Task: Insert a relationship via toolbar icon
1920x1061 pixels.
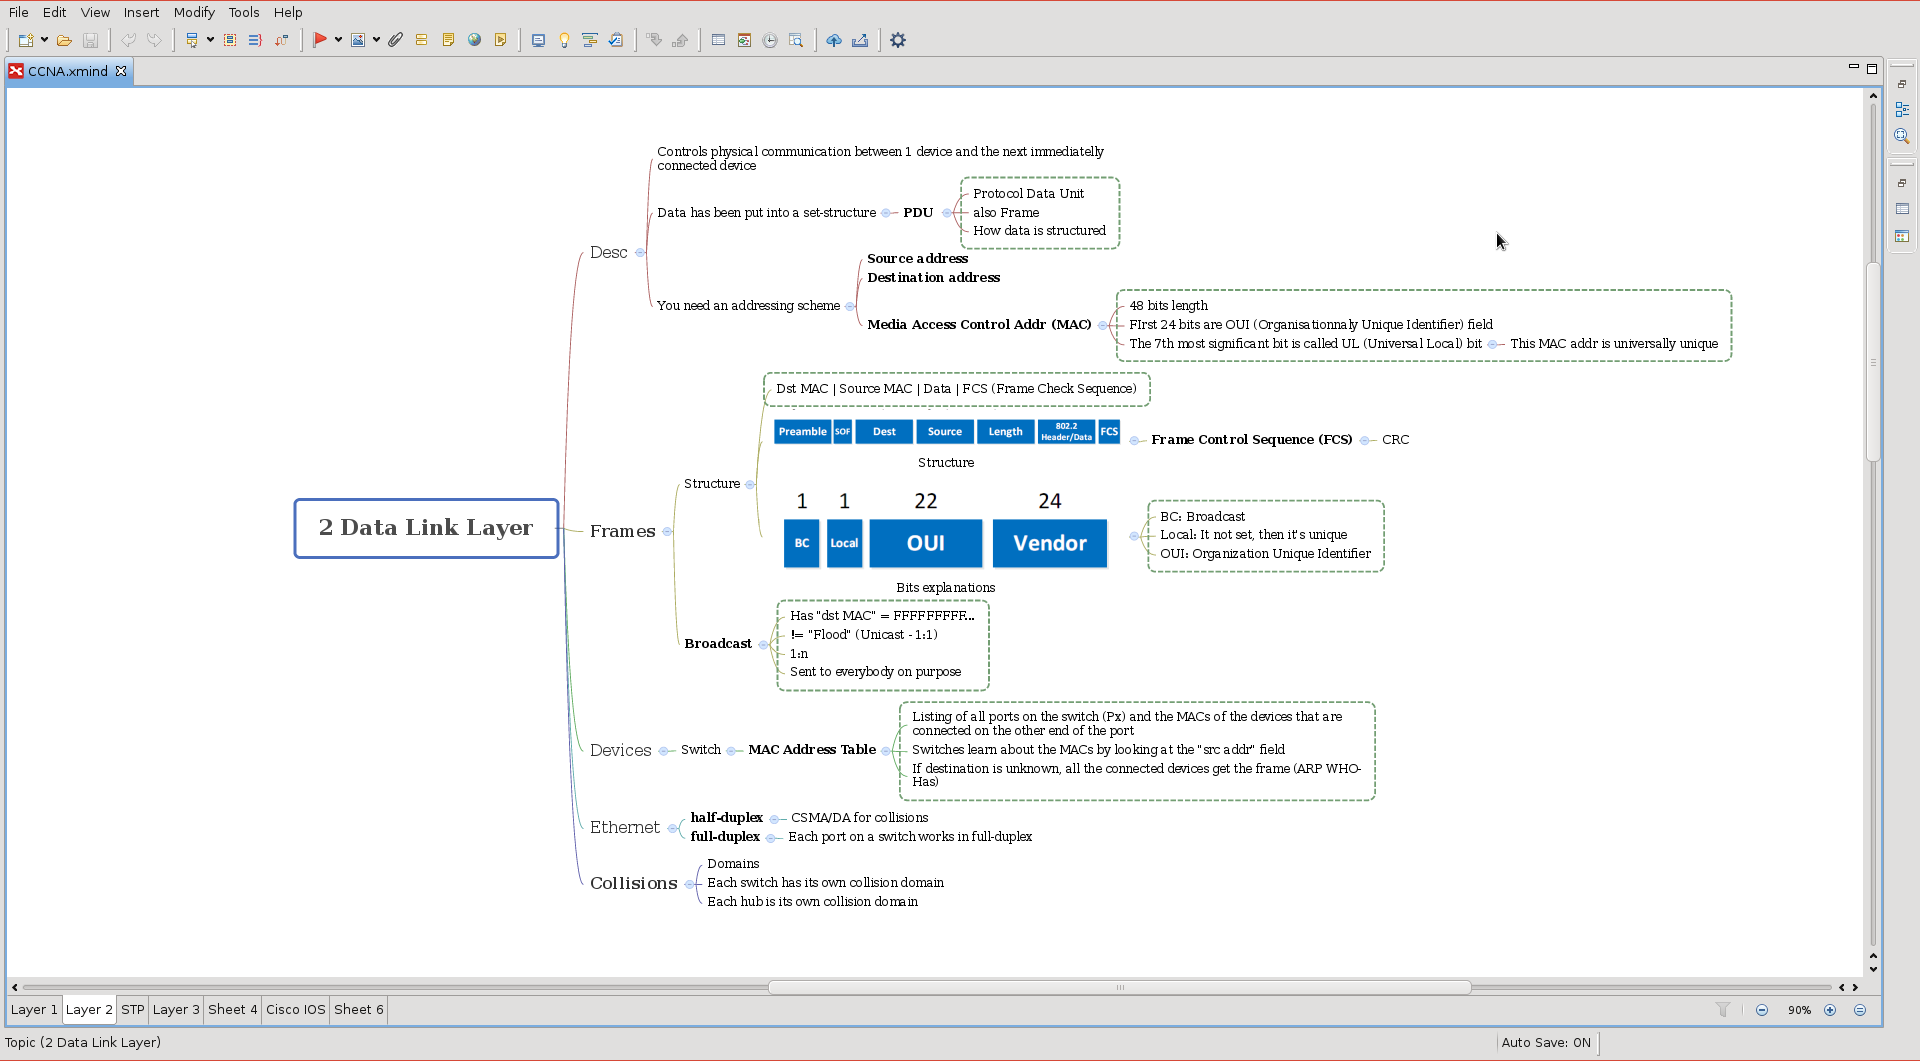Action: click(x=281, y=40)
